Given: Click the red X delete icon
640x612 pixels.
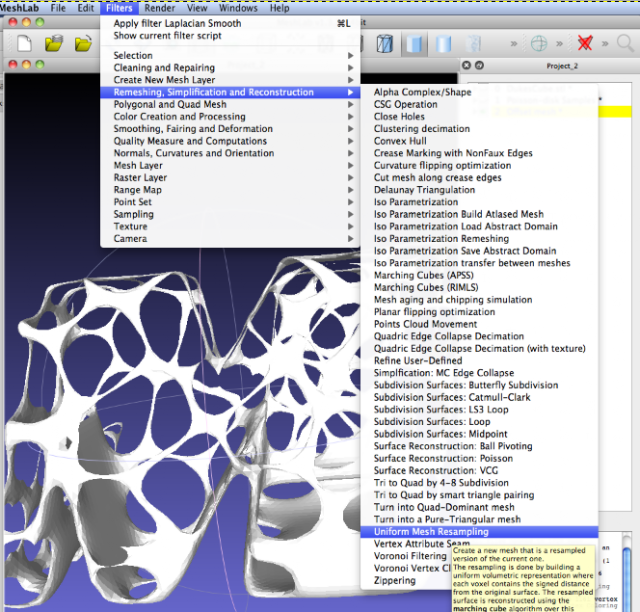Looking at the screenshot, I should [585, 43].
